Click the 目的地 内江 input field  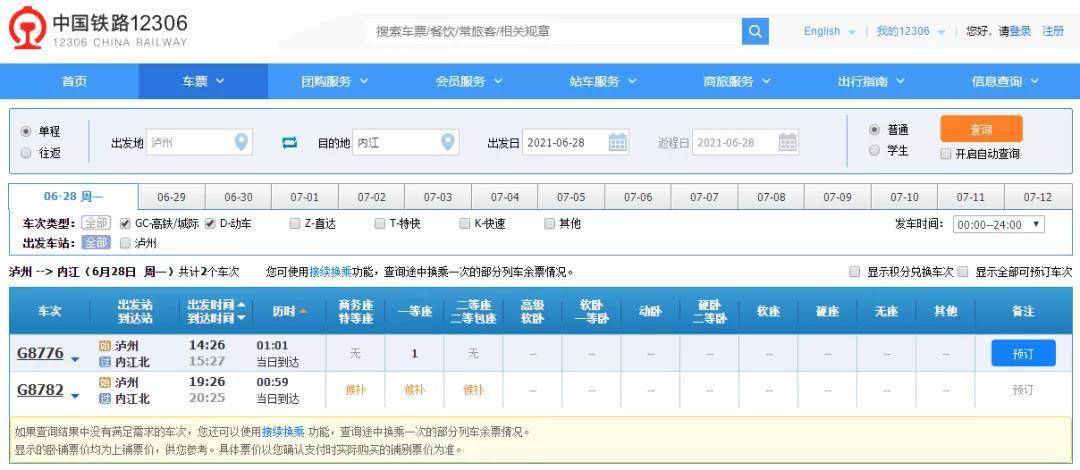click(x=406, y=143)
